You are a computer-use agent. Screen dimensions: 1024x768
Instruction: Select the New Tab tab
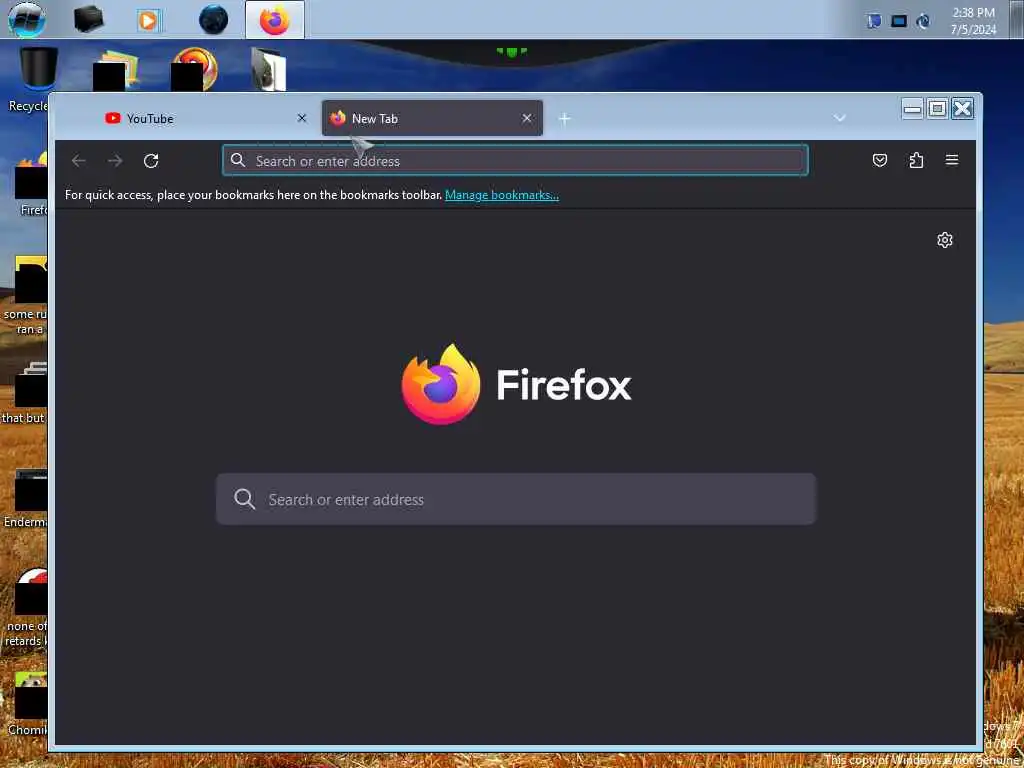(x=432, y=118)
